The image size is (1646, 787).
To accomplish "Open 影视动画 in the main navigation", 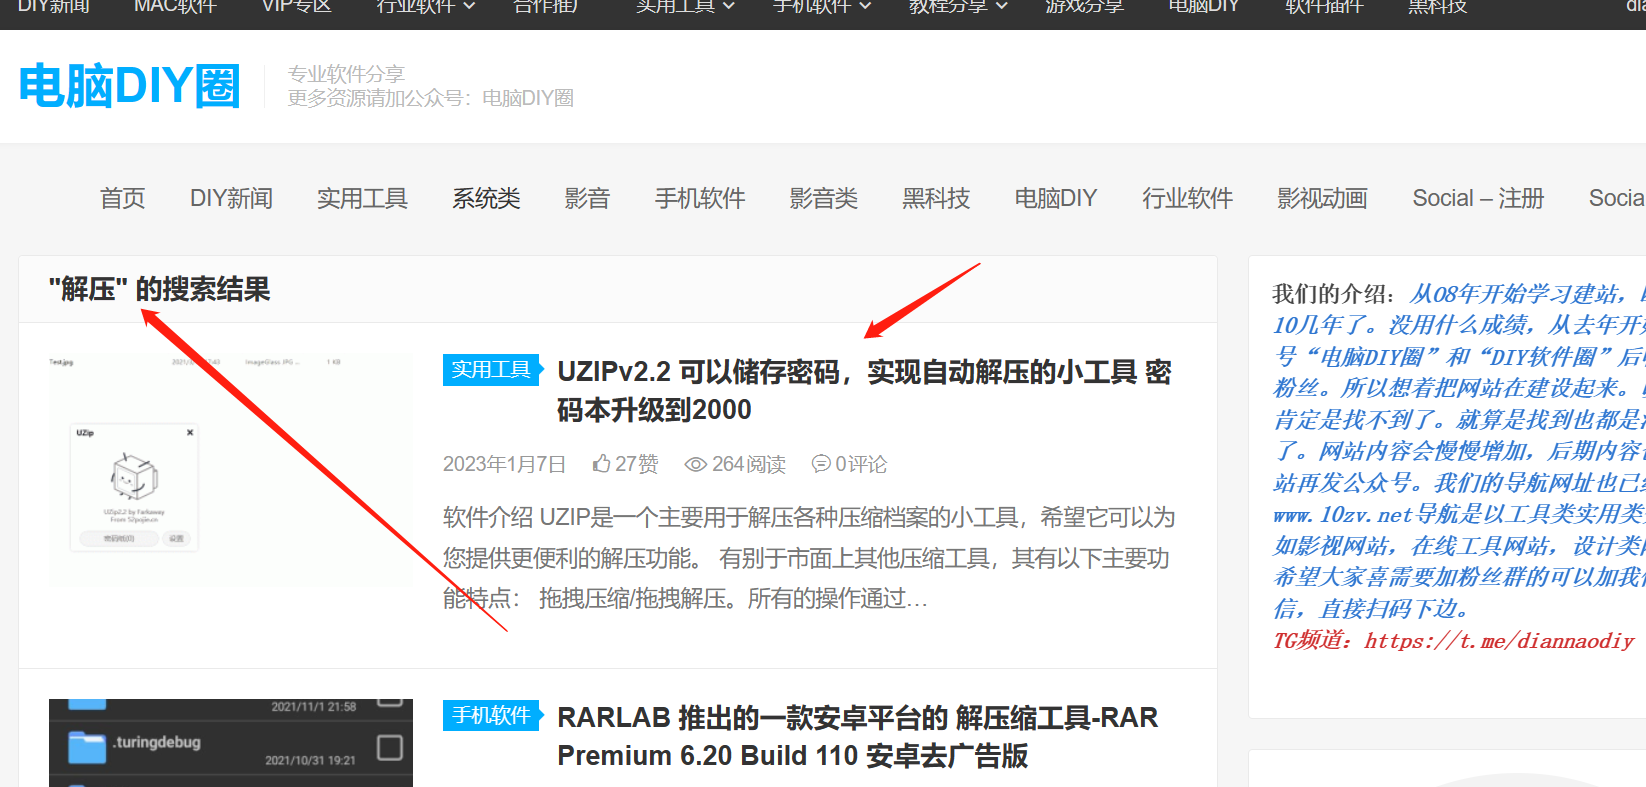I will click(x=1322, y=198).
